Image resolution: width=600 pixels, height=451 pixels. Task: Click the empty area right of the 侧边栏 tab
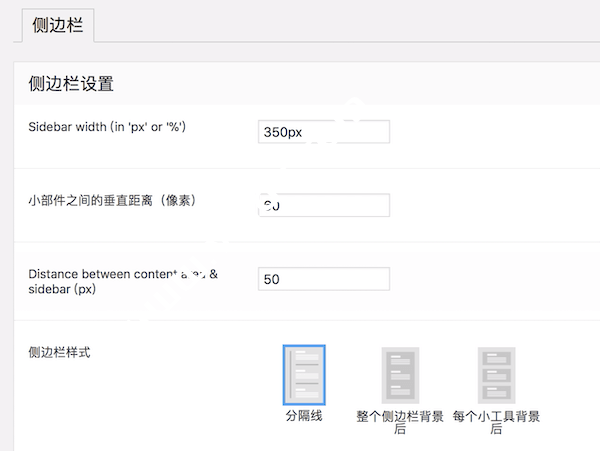350,23
